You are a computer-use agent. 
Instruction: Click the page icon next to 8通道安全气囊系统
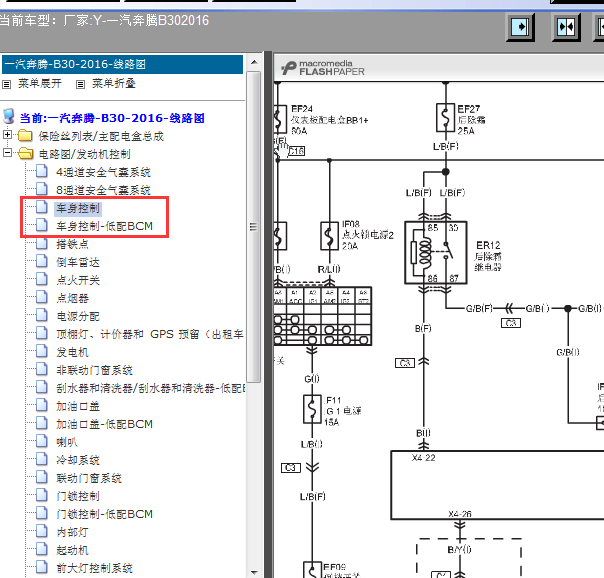tap(42, 189)
